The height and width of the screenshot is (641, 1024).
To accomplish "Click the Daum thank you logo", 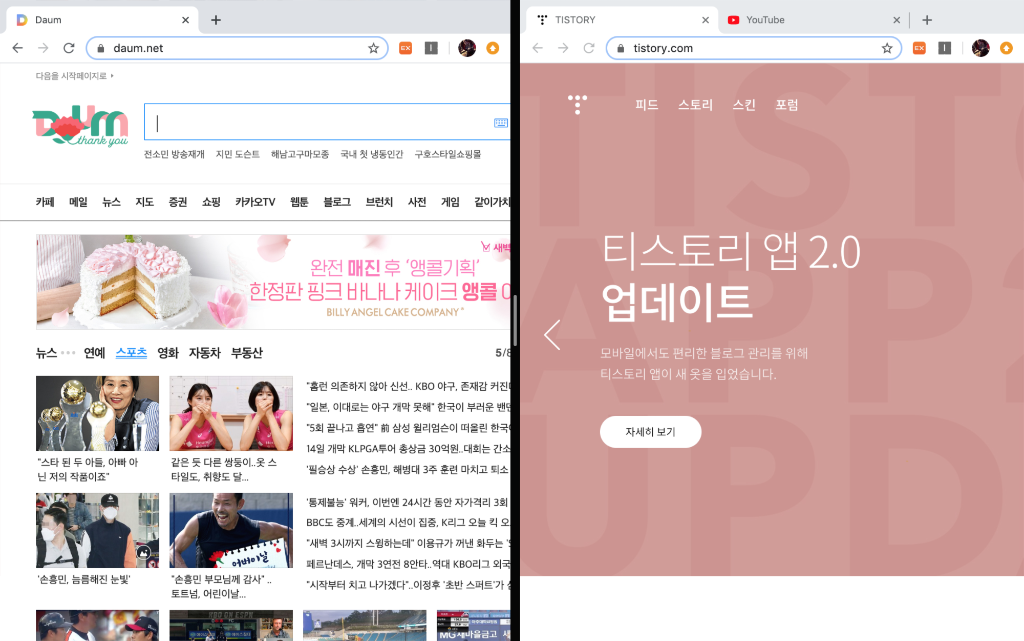I will (80, 125).
